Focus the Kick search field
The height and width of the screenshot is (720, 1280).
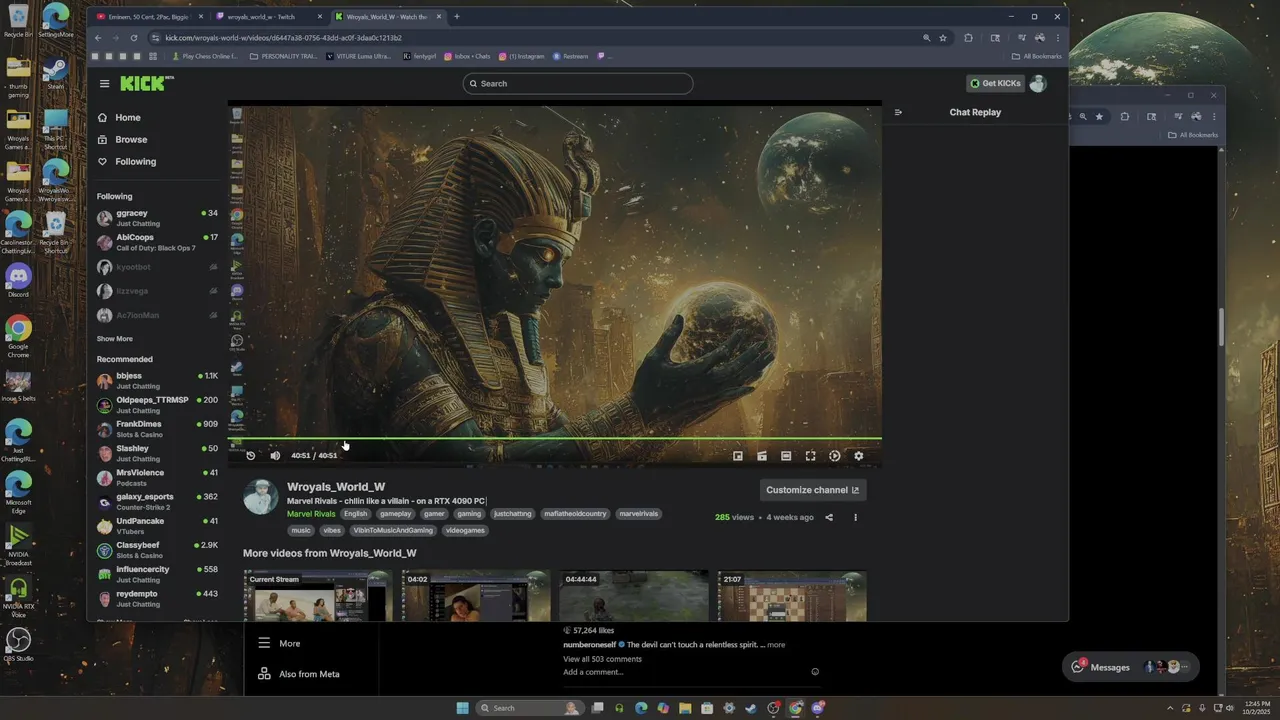[578, 83]
